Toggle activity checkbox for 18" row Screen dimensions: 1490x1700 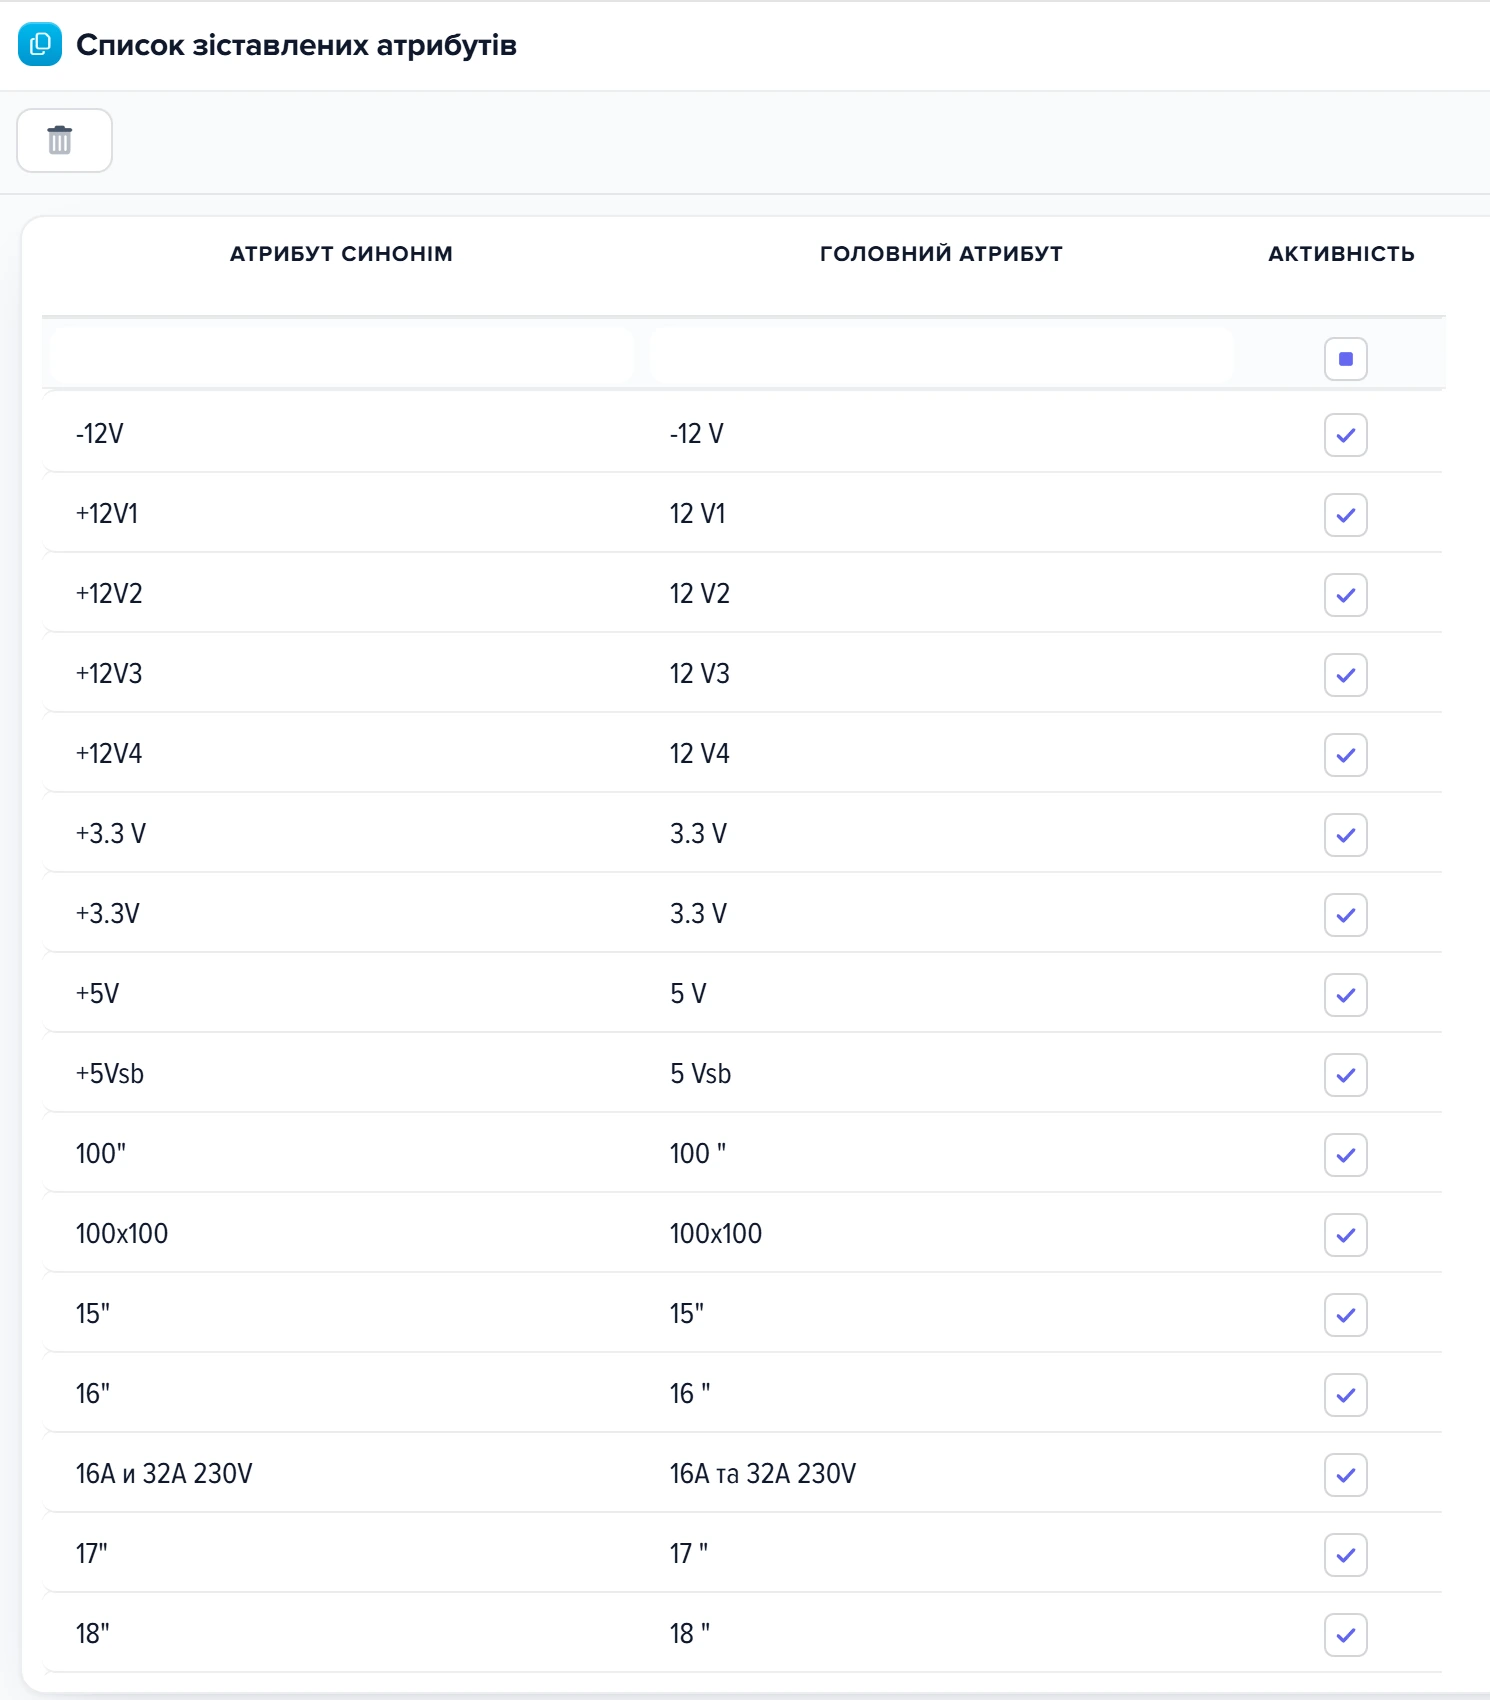tap(1346, 1635)
